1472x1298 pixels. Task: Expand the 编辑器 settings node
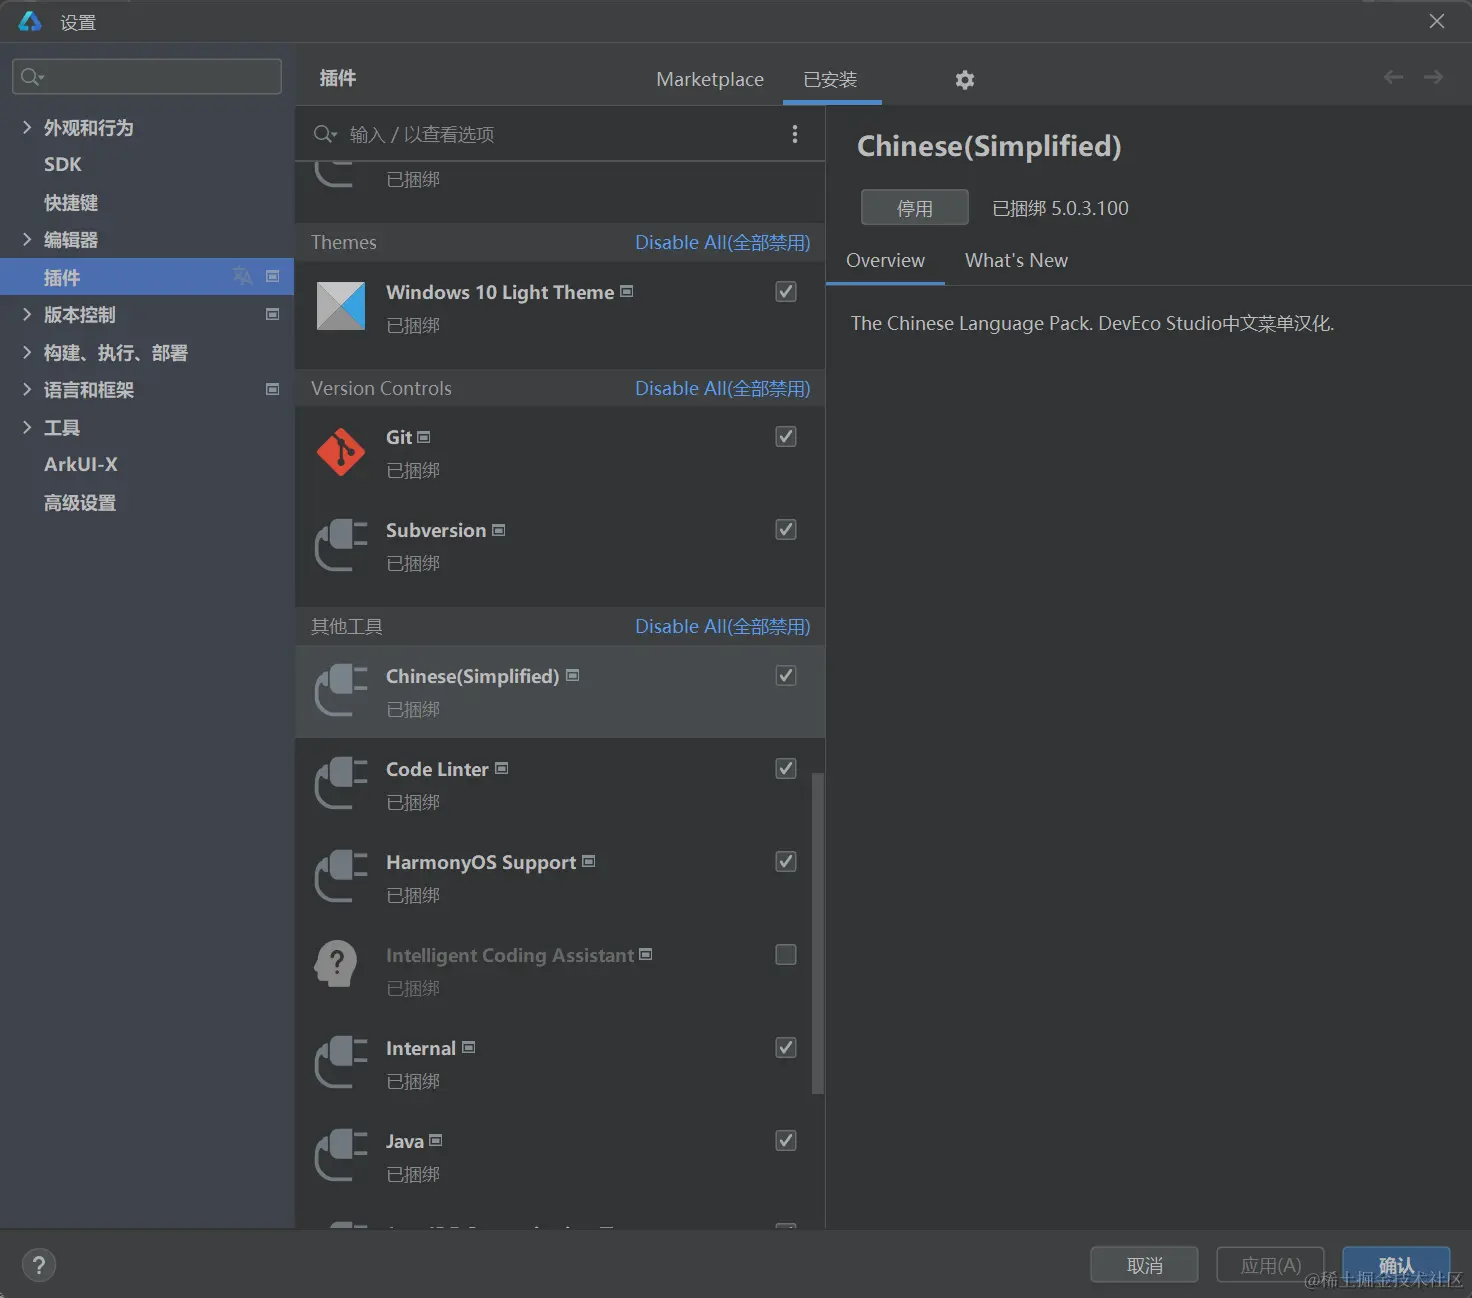(x=27, y=239)
